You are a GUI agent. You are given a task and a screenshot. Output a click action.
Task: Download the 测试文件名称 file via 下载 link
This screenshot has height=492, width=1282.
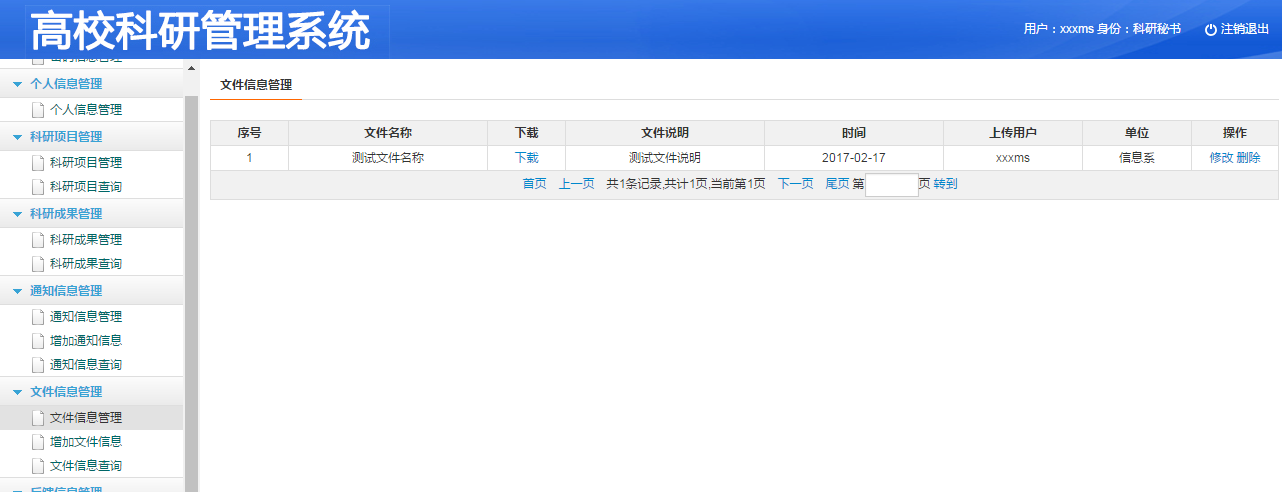527,158
